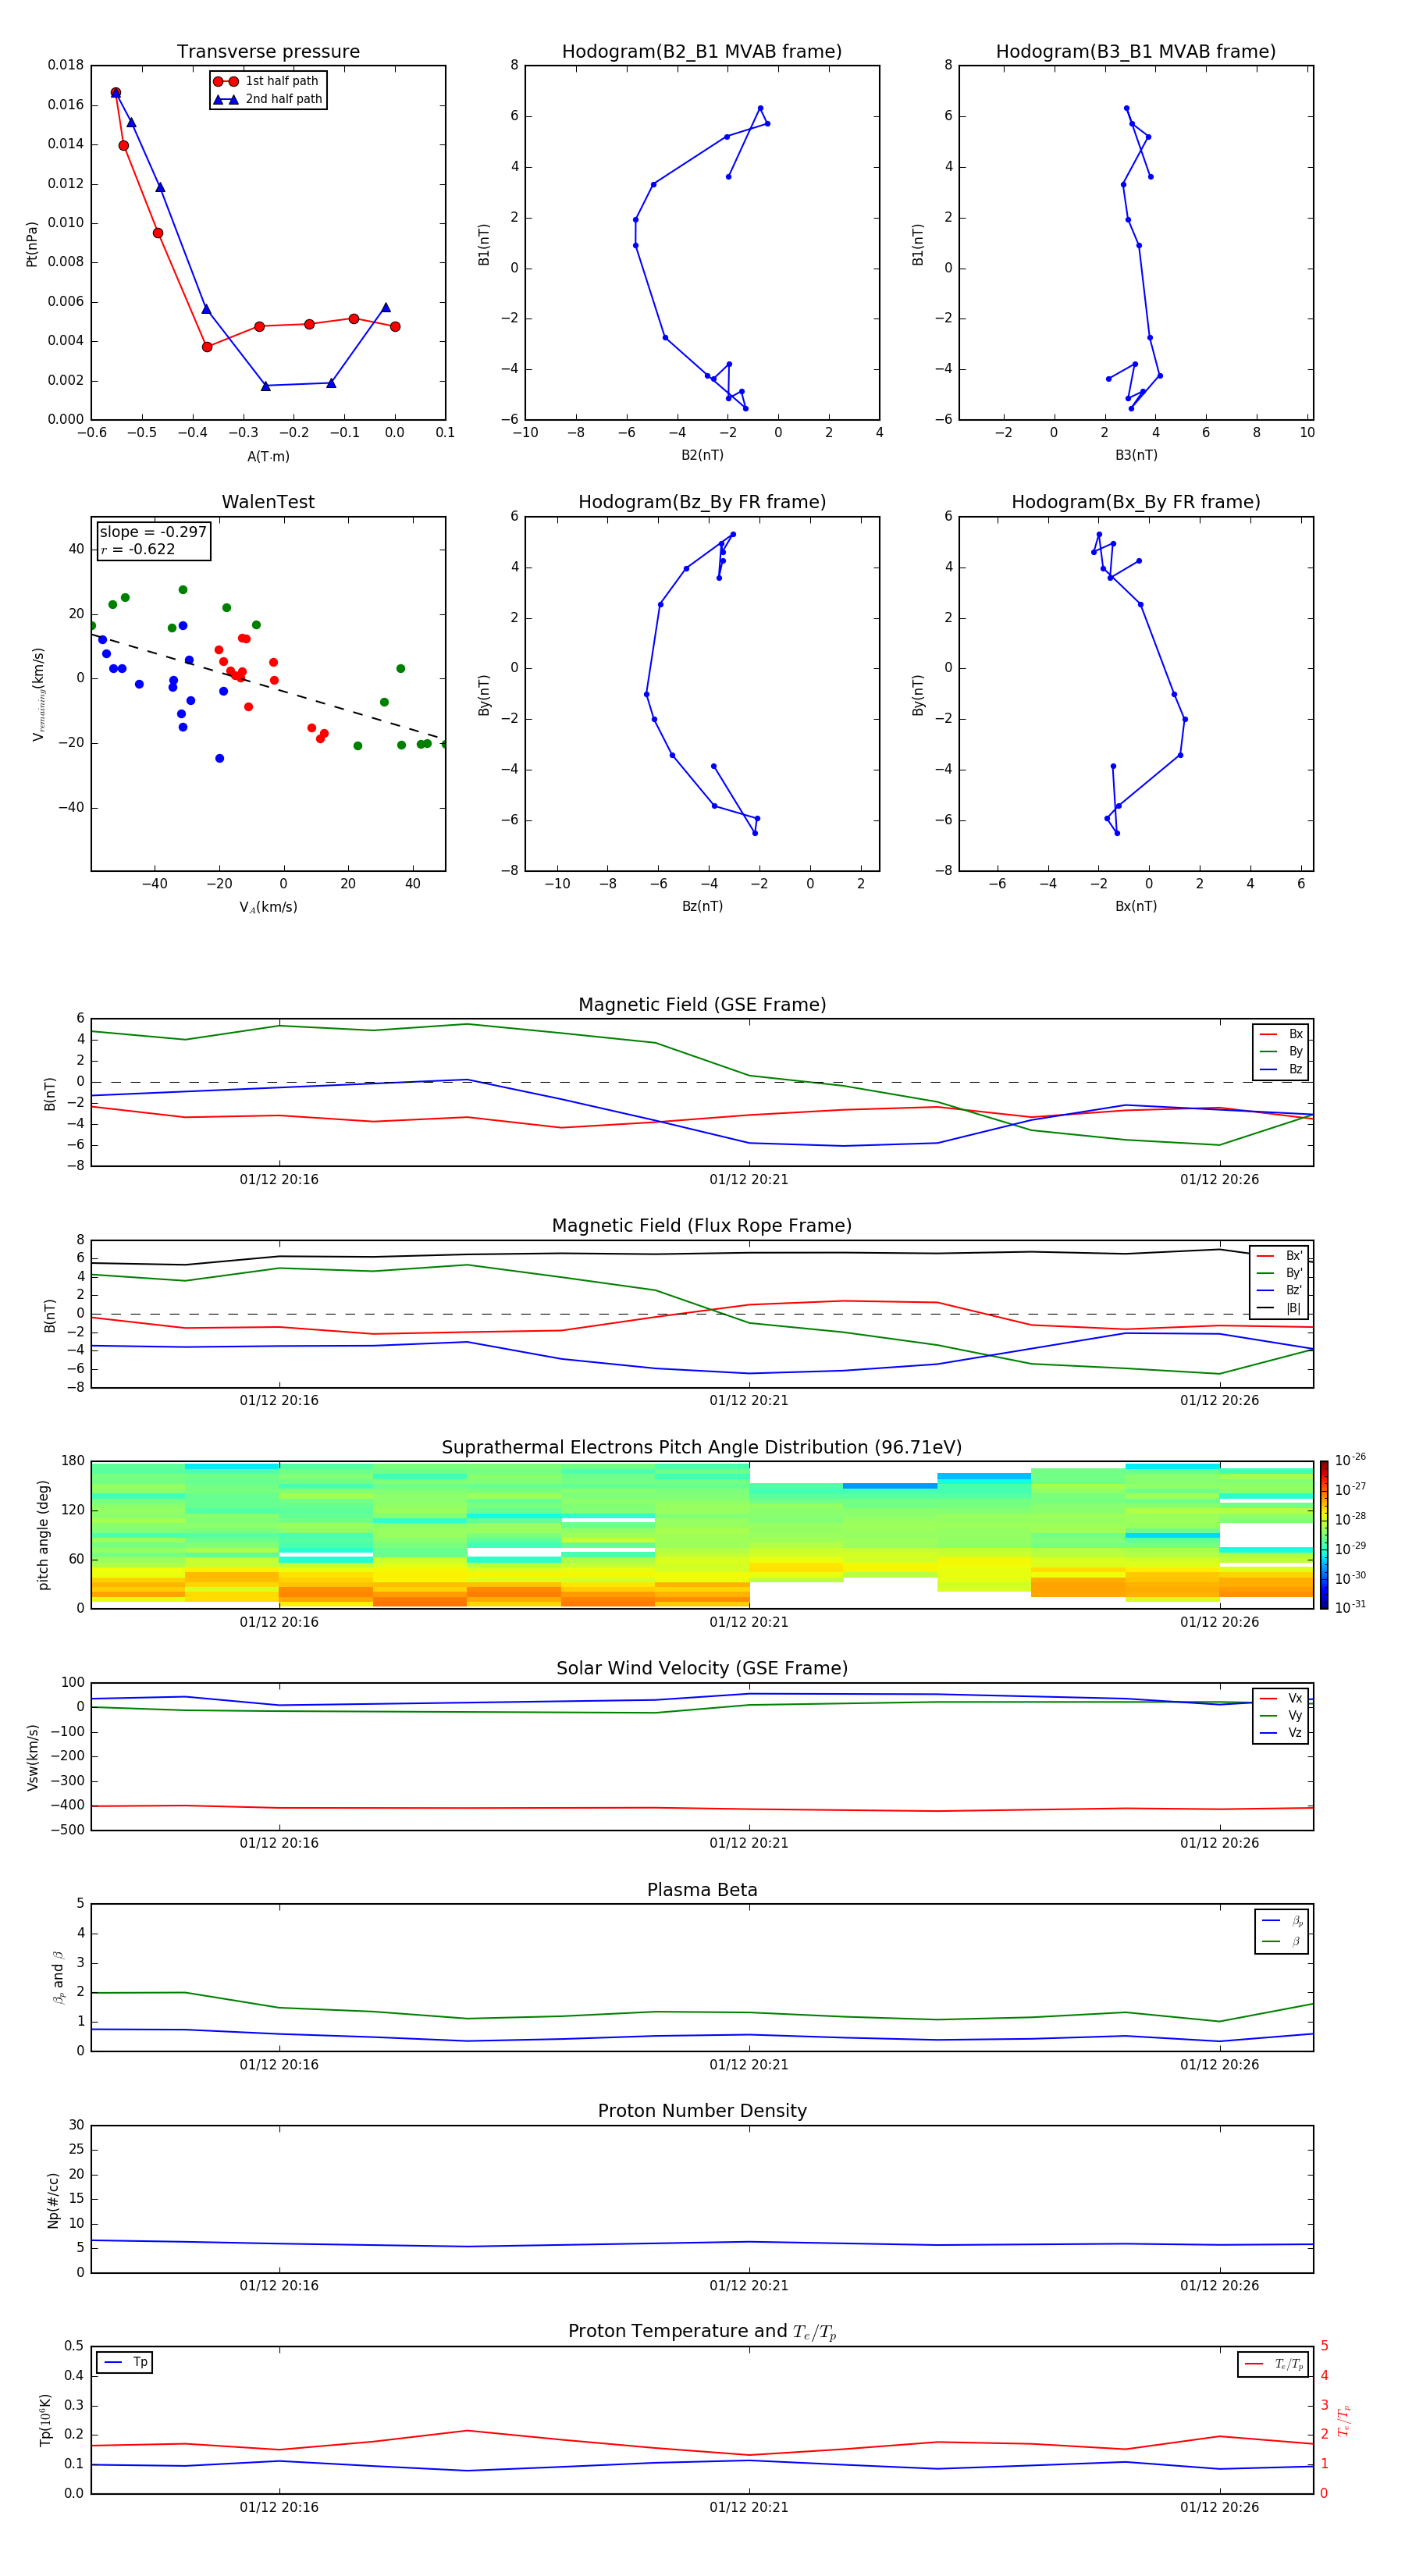The height and width of the screenshot is (2576, 1405).
Task: Select the βp entry in Plasma Beta legend
Action: [x=1283, y=1921]
